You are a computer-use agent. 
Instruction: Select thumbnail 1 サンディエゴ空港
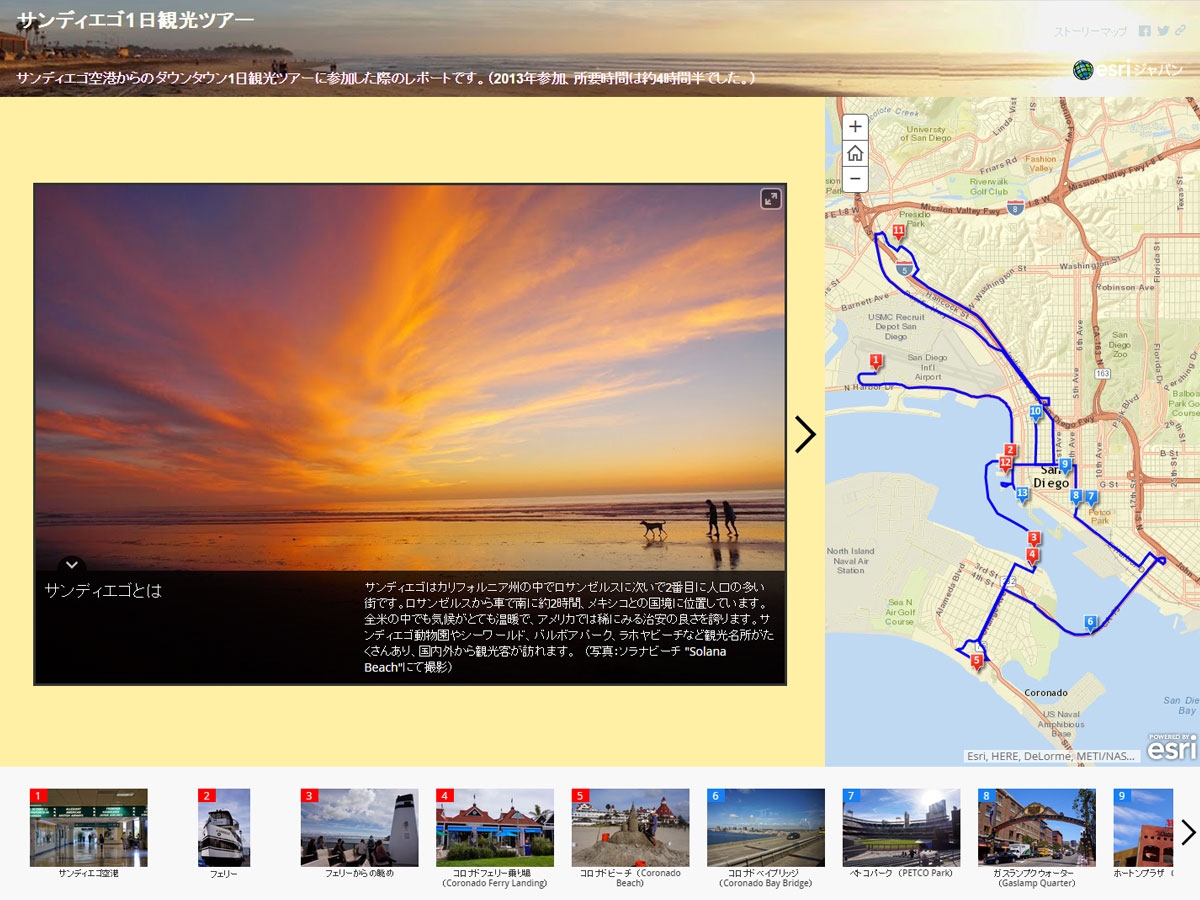[x=89, y=827]
